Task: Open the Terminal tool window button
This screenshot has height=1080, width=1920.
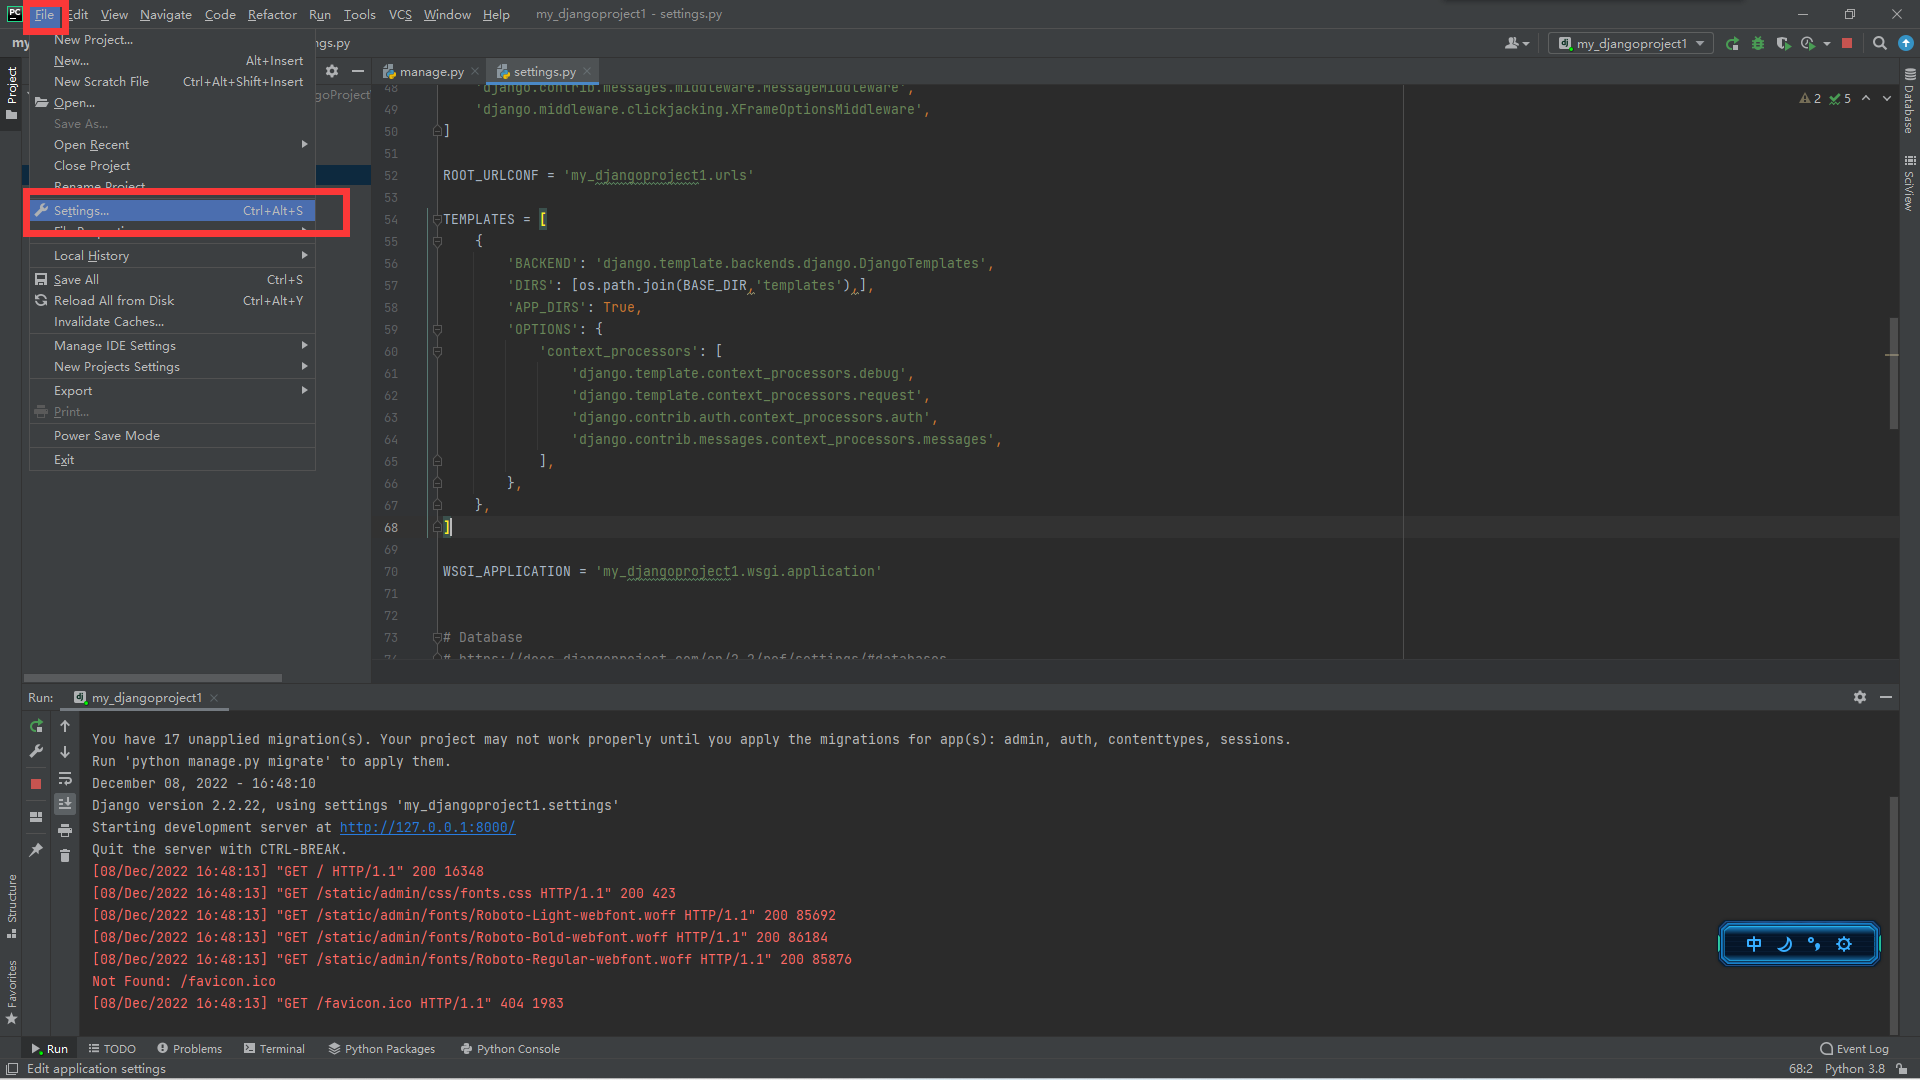Action: coord(274,1049)
